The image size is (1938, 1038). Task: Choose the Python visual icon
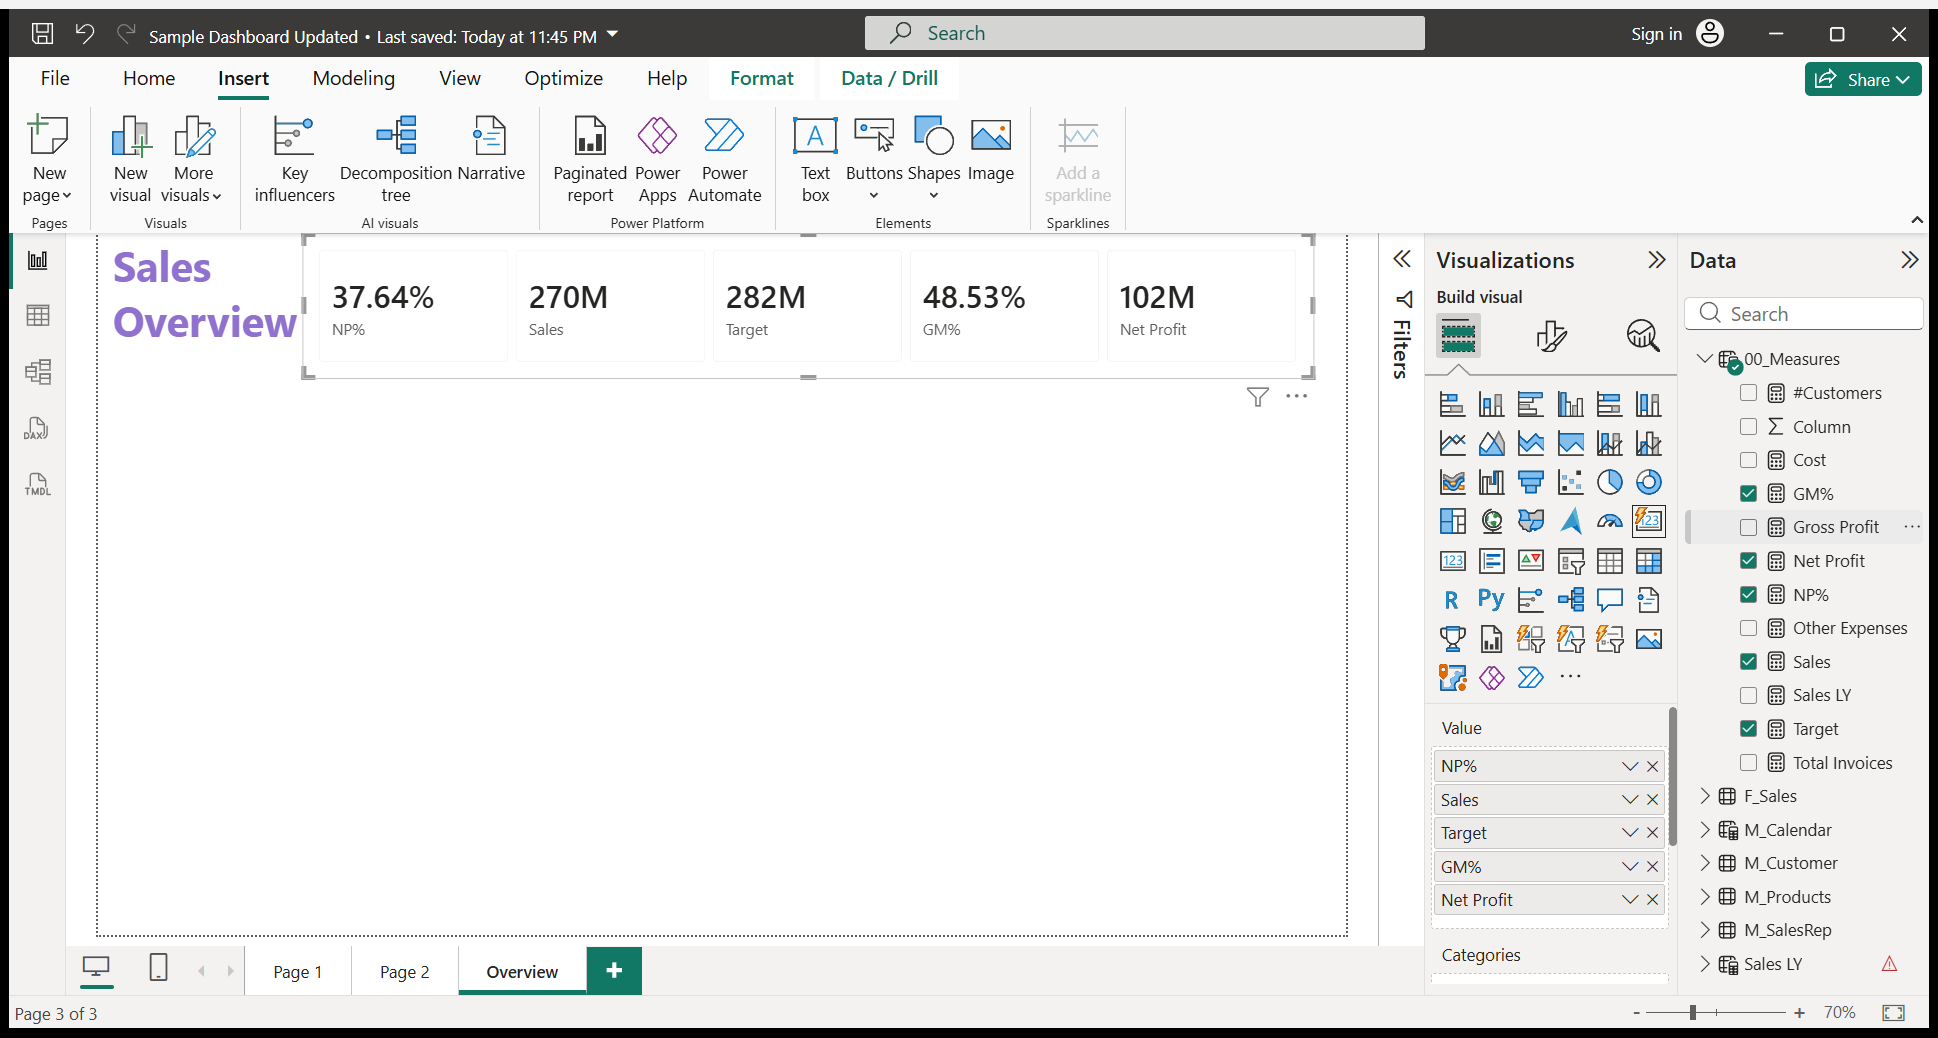[1491, 599]
